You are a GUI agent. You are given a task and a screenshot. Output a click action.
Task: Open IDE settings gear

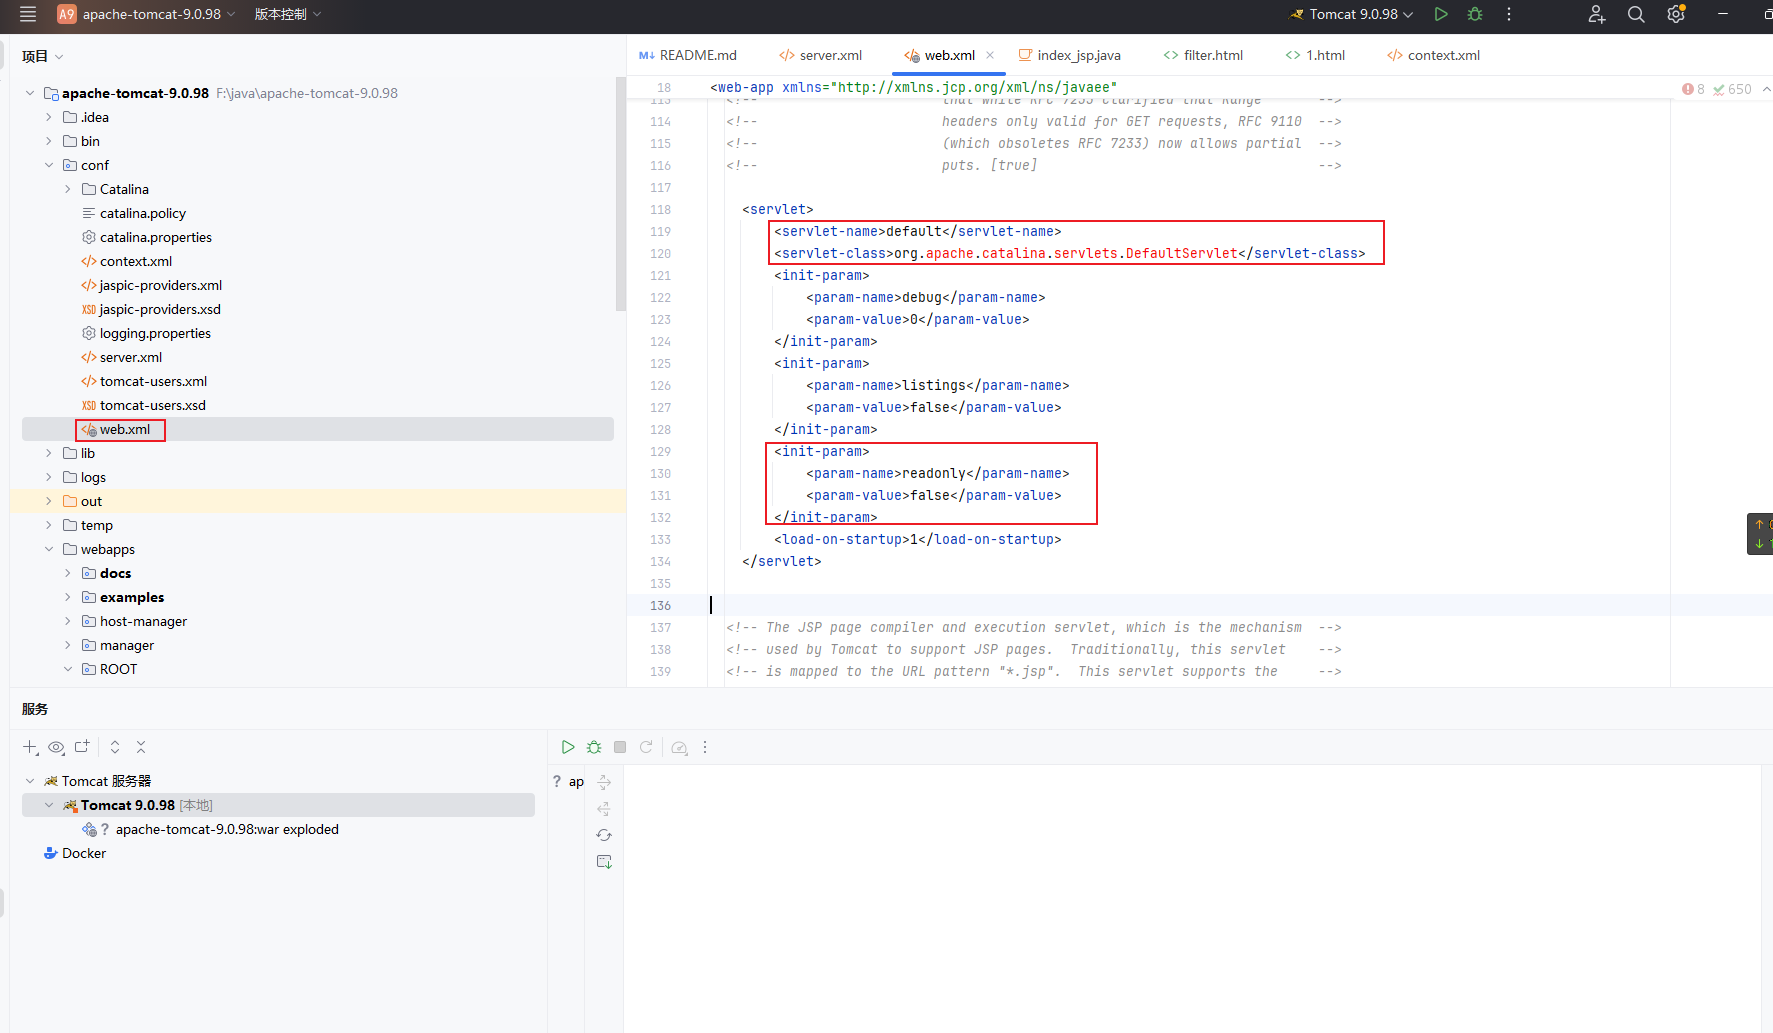pos(1676,14)
